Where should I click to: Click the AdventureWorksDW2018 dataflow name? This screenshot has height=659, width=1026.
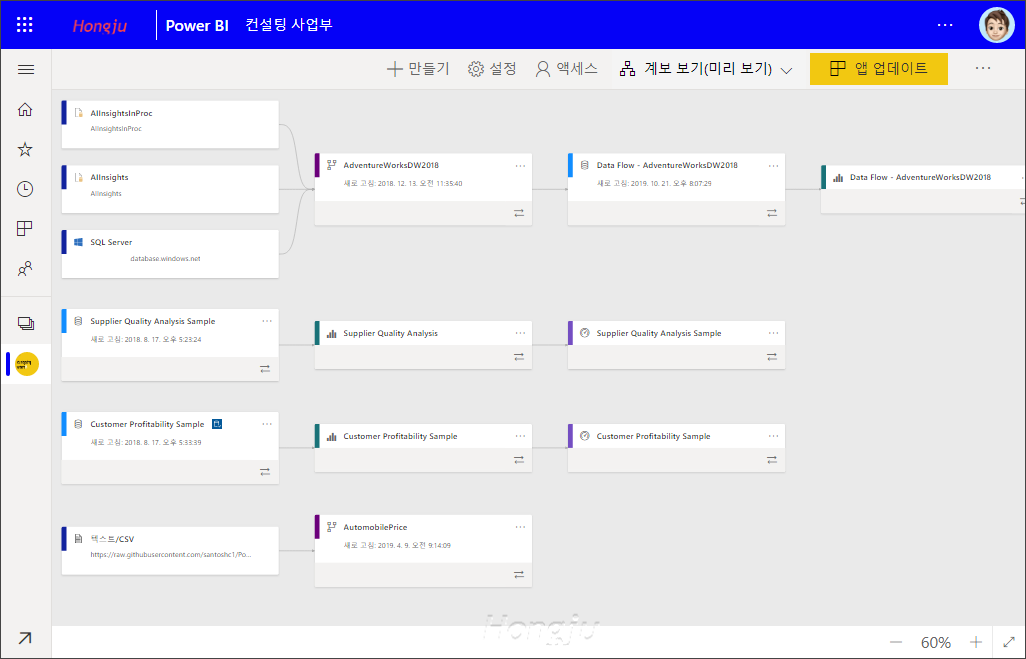(x=391, y=166)
